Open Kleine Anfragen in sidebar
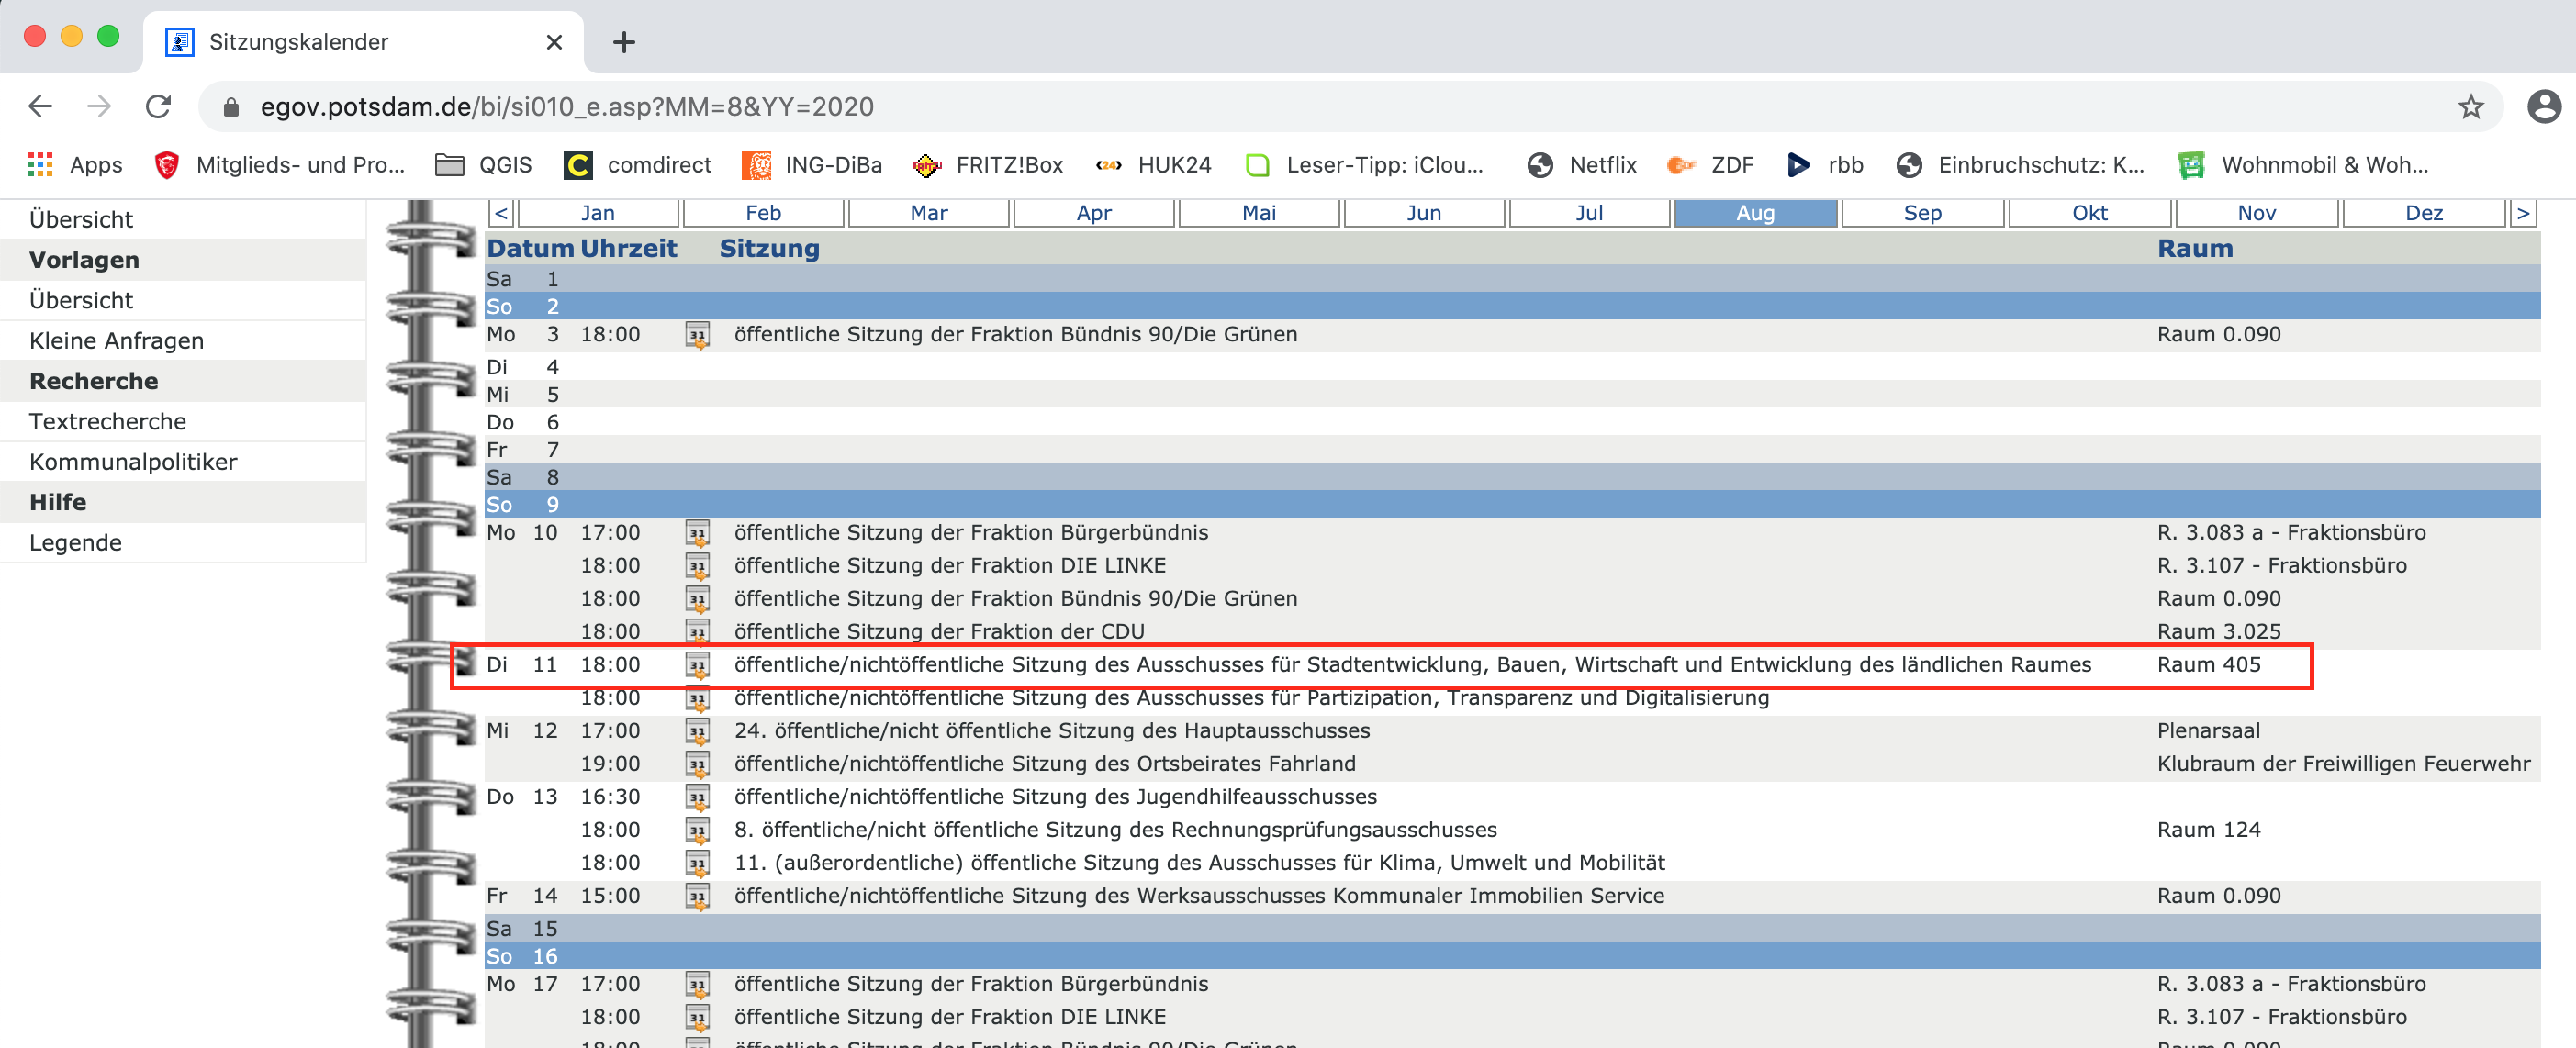Image resolution: width=2576 pixels, height=1048 pixels. (x=116, y=341)
